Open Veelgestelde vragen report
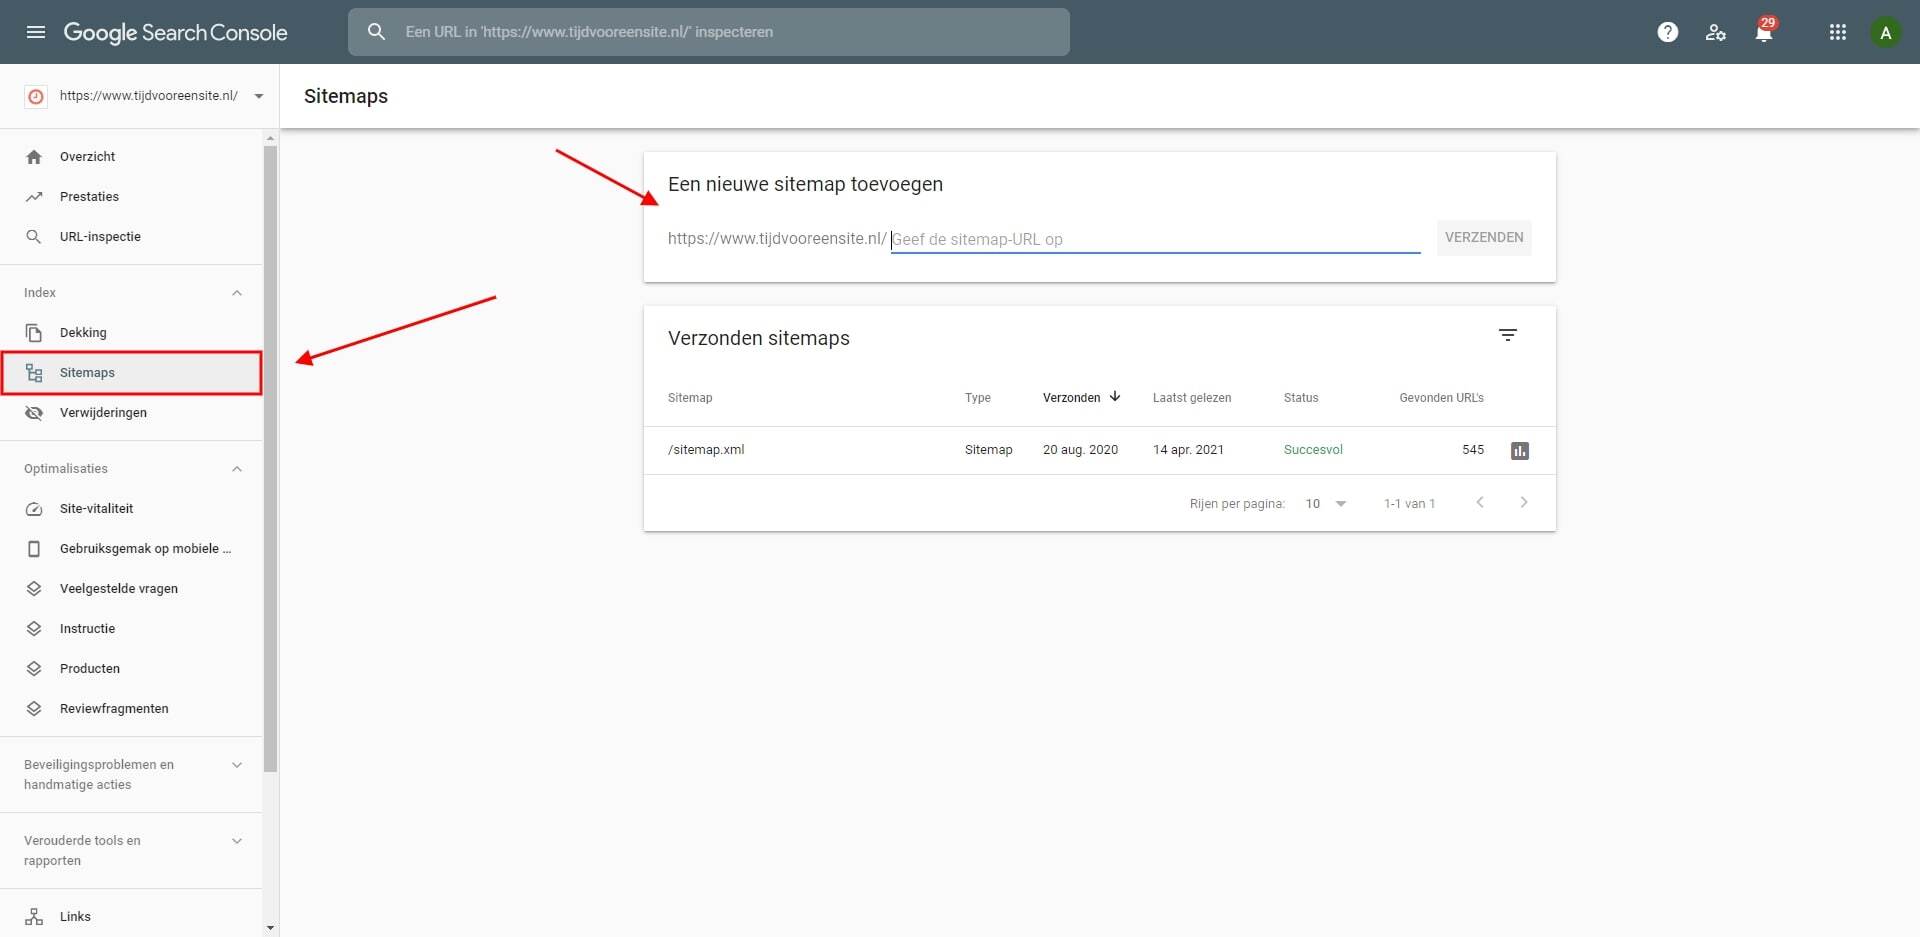 (x=131, y=589)
